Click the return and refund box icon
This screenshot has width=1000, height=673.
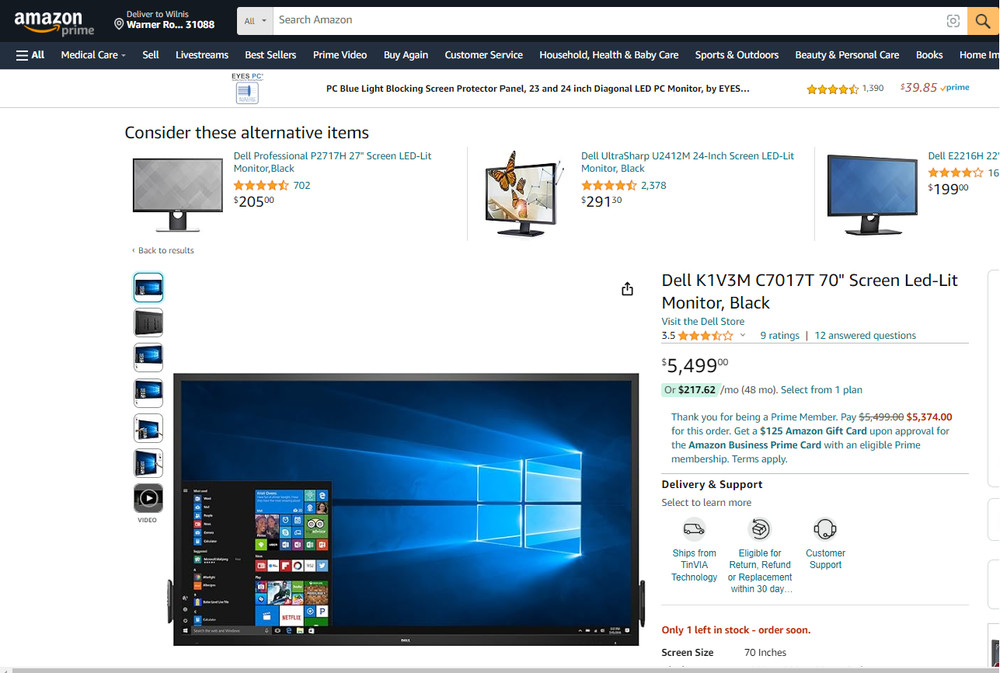coord(760,529)
